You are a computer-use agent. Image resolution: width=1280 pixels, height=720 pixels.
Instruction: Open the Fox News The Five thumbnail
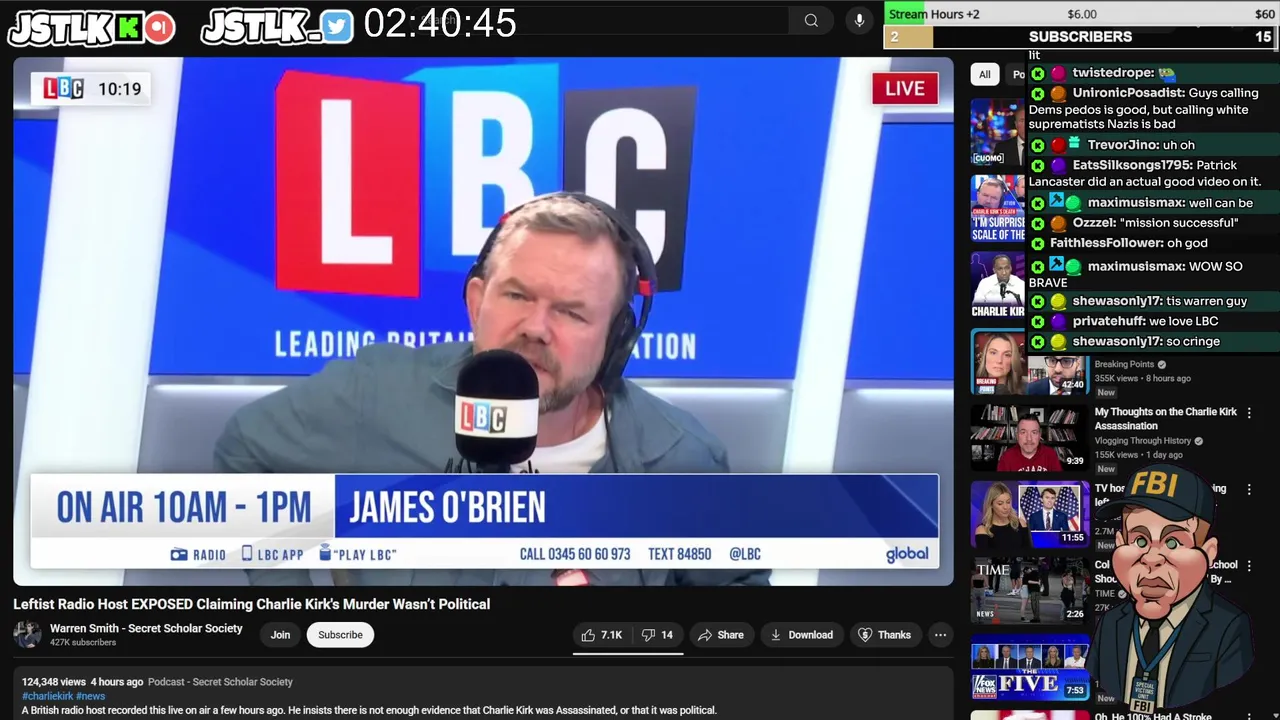coord(1029,667)
